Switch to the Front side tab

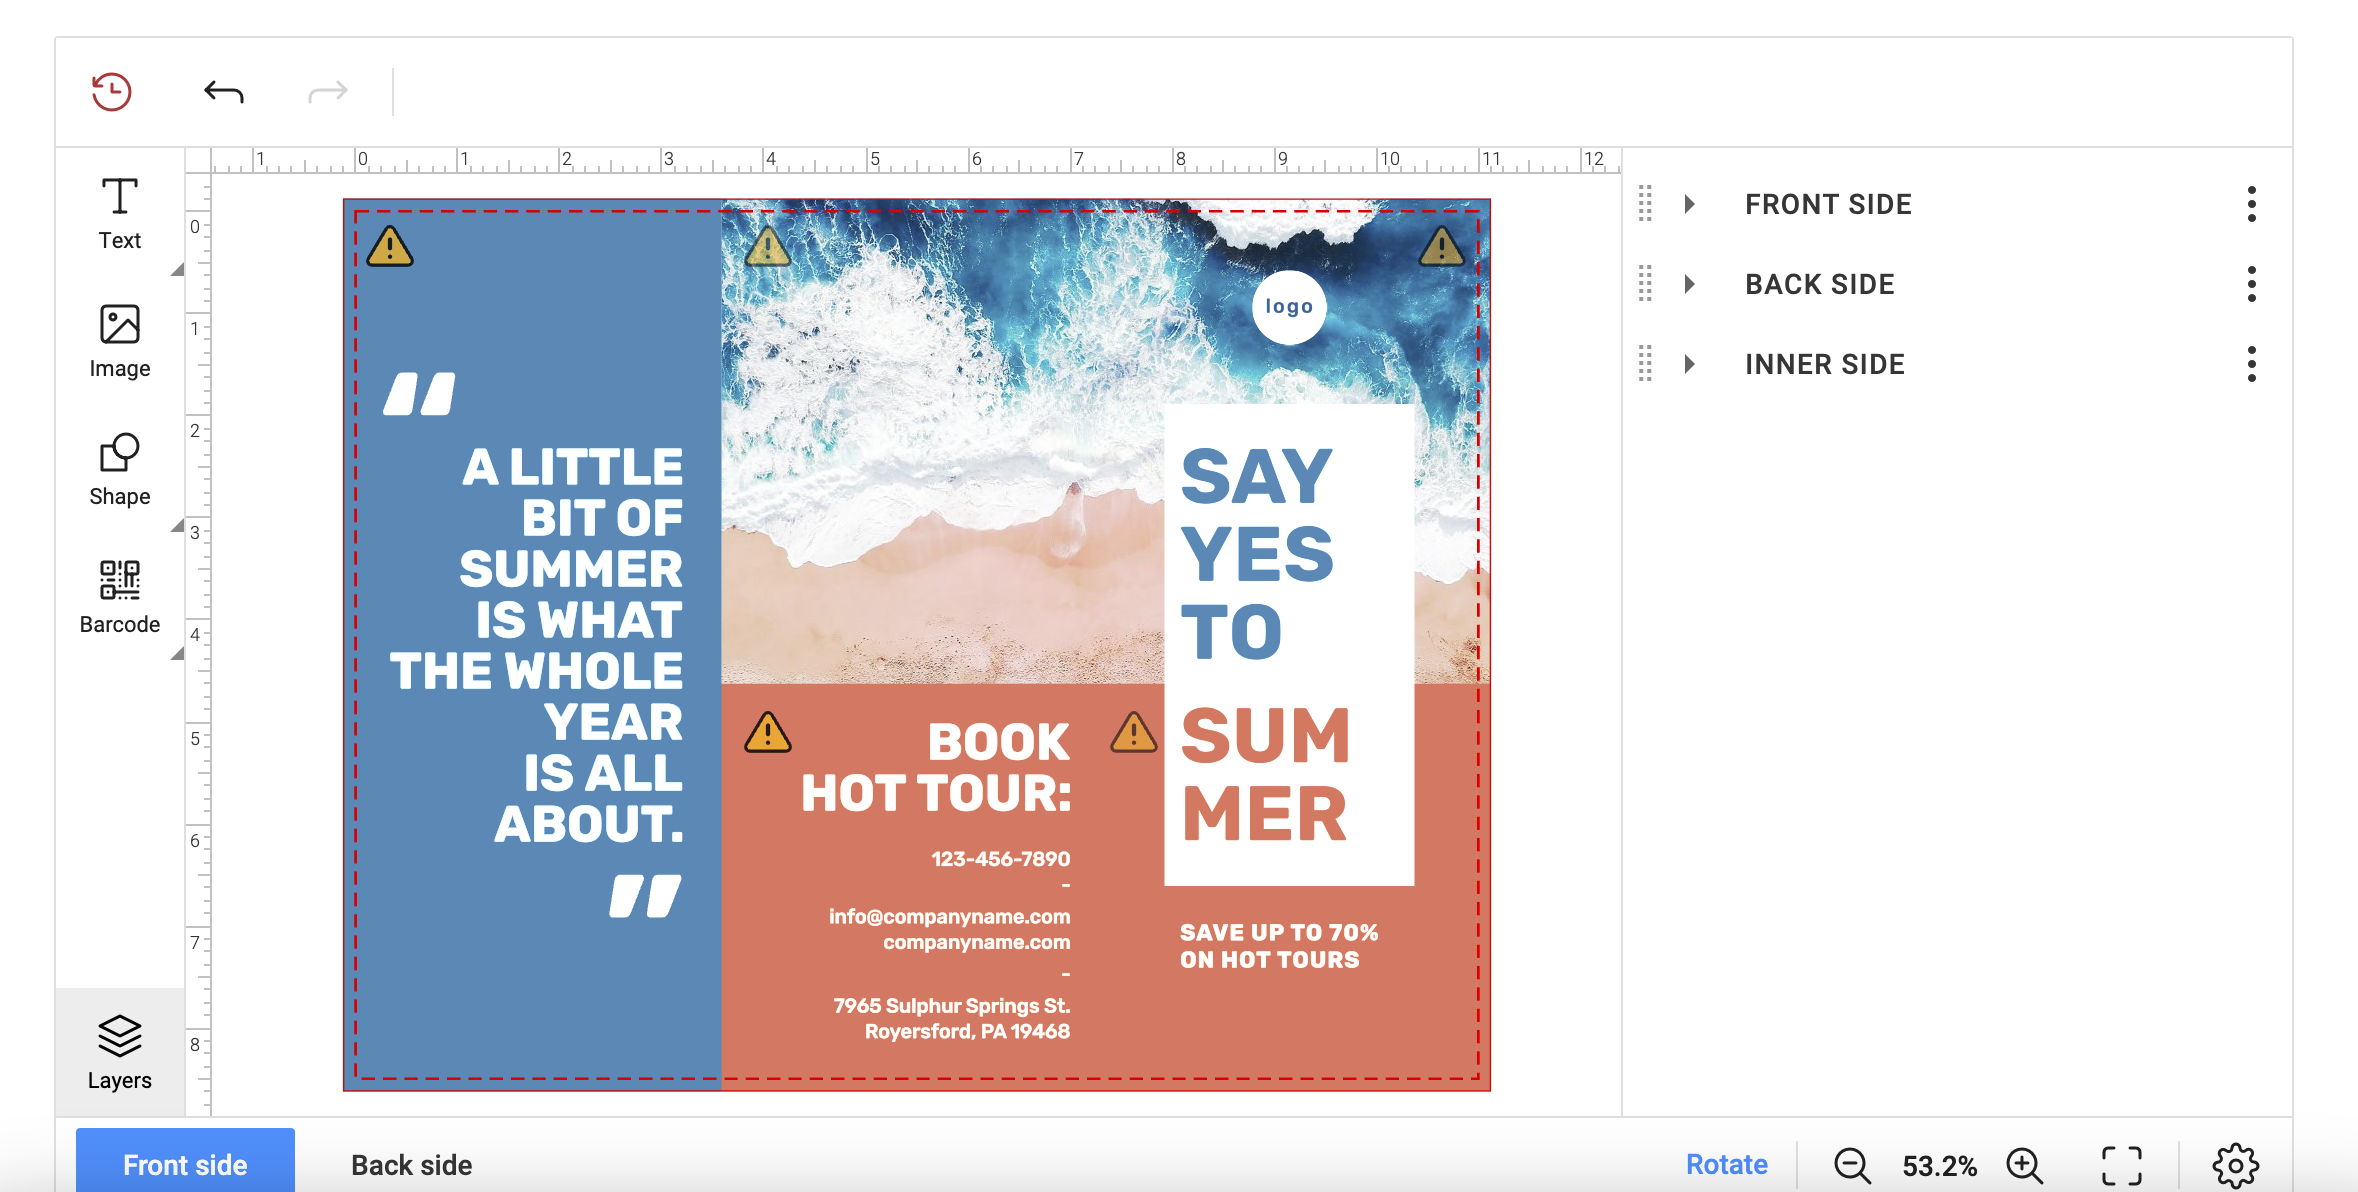[x=185, y=1162]
